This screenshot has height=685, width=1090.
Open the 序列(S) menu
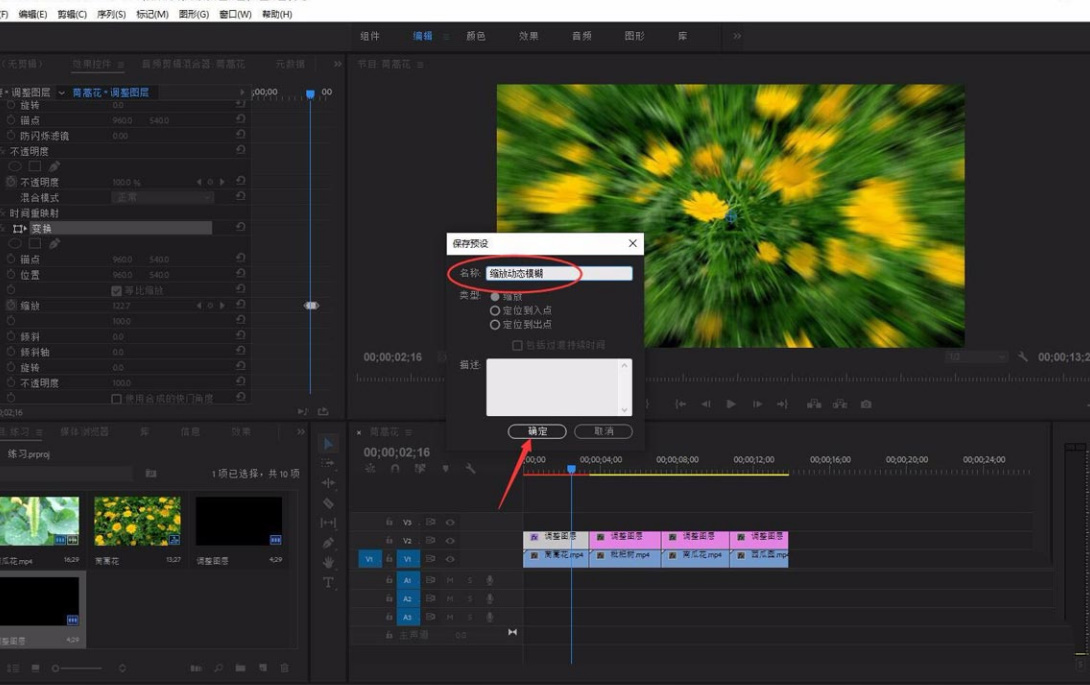(x=111, y=14)
